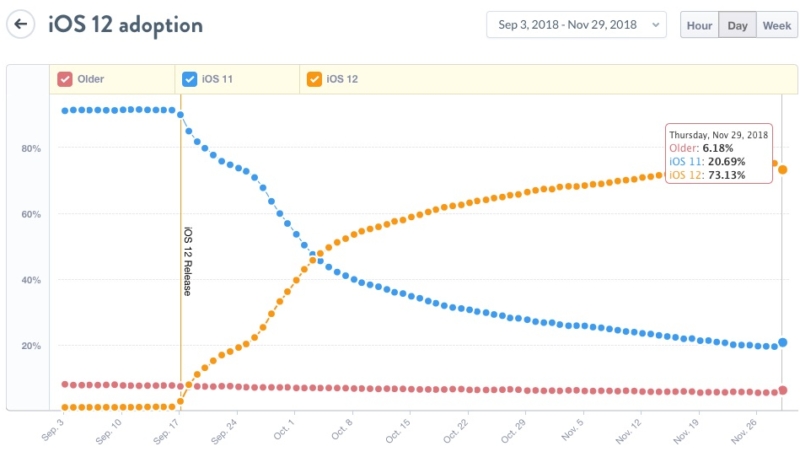Image resolution: width=800 pixels, height=457 pixels.
Task: Toggle the Older series checkbox
Action: tap(65, 79)
